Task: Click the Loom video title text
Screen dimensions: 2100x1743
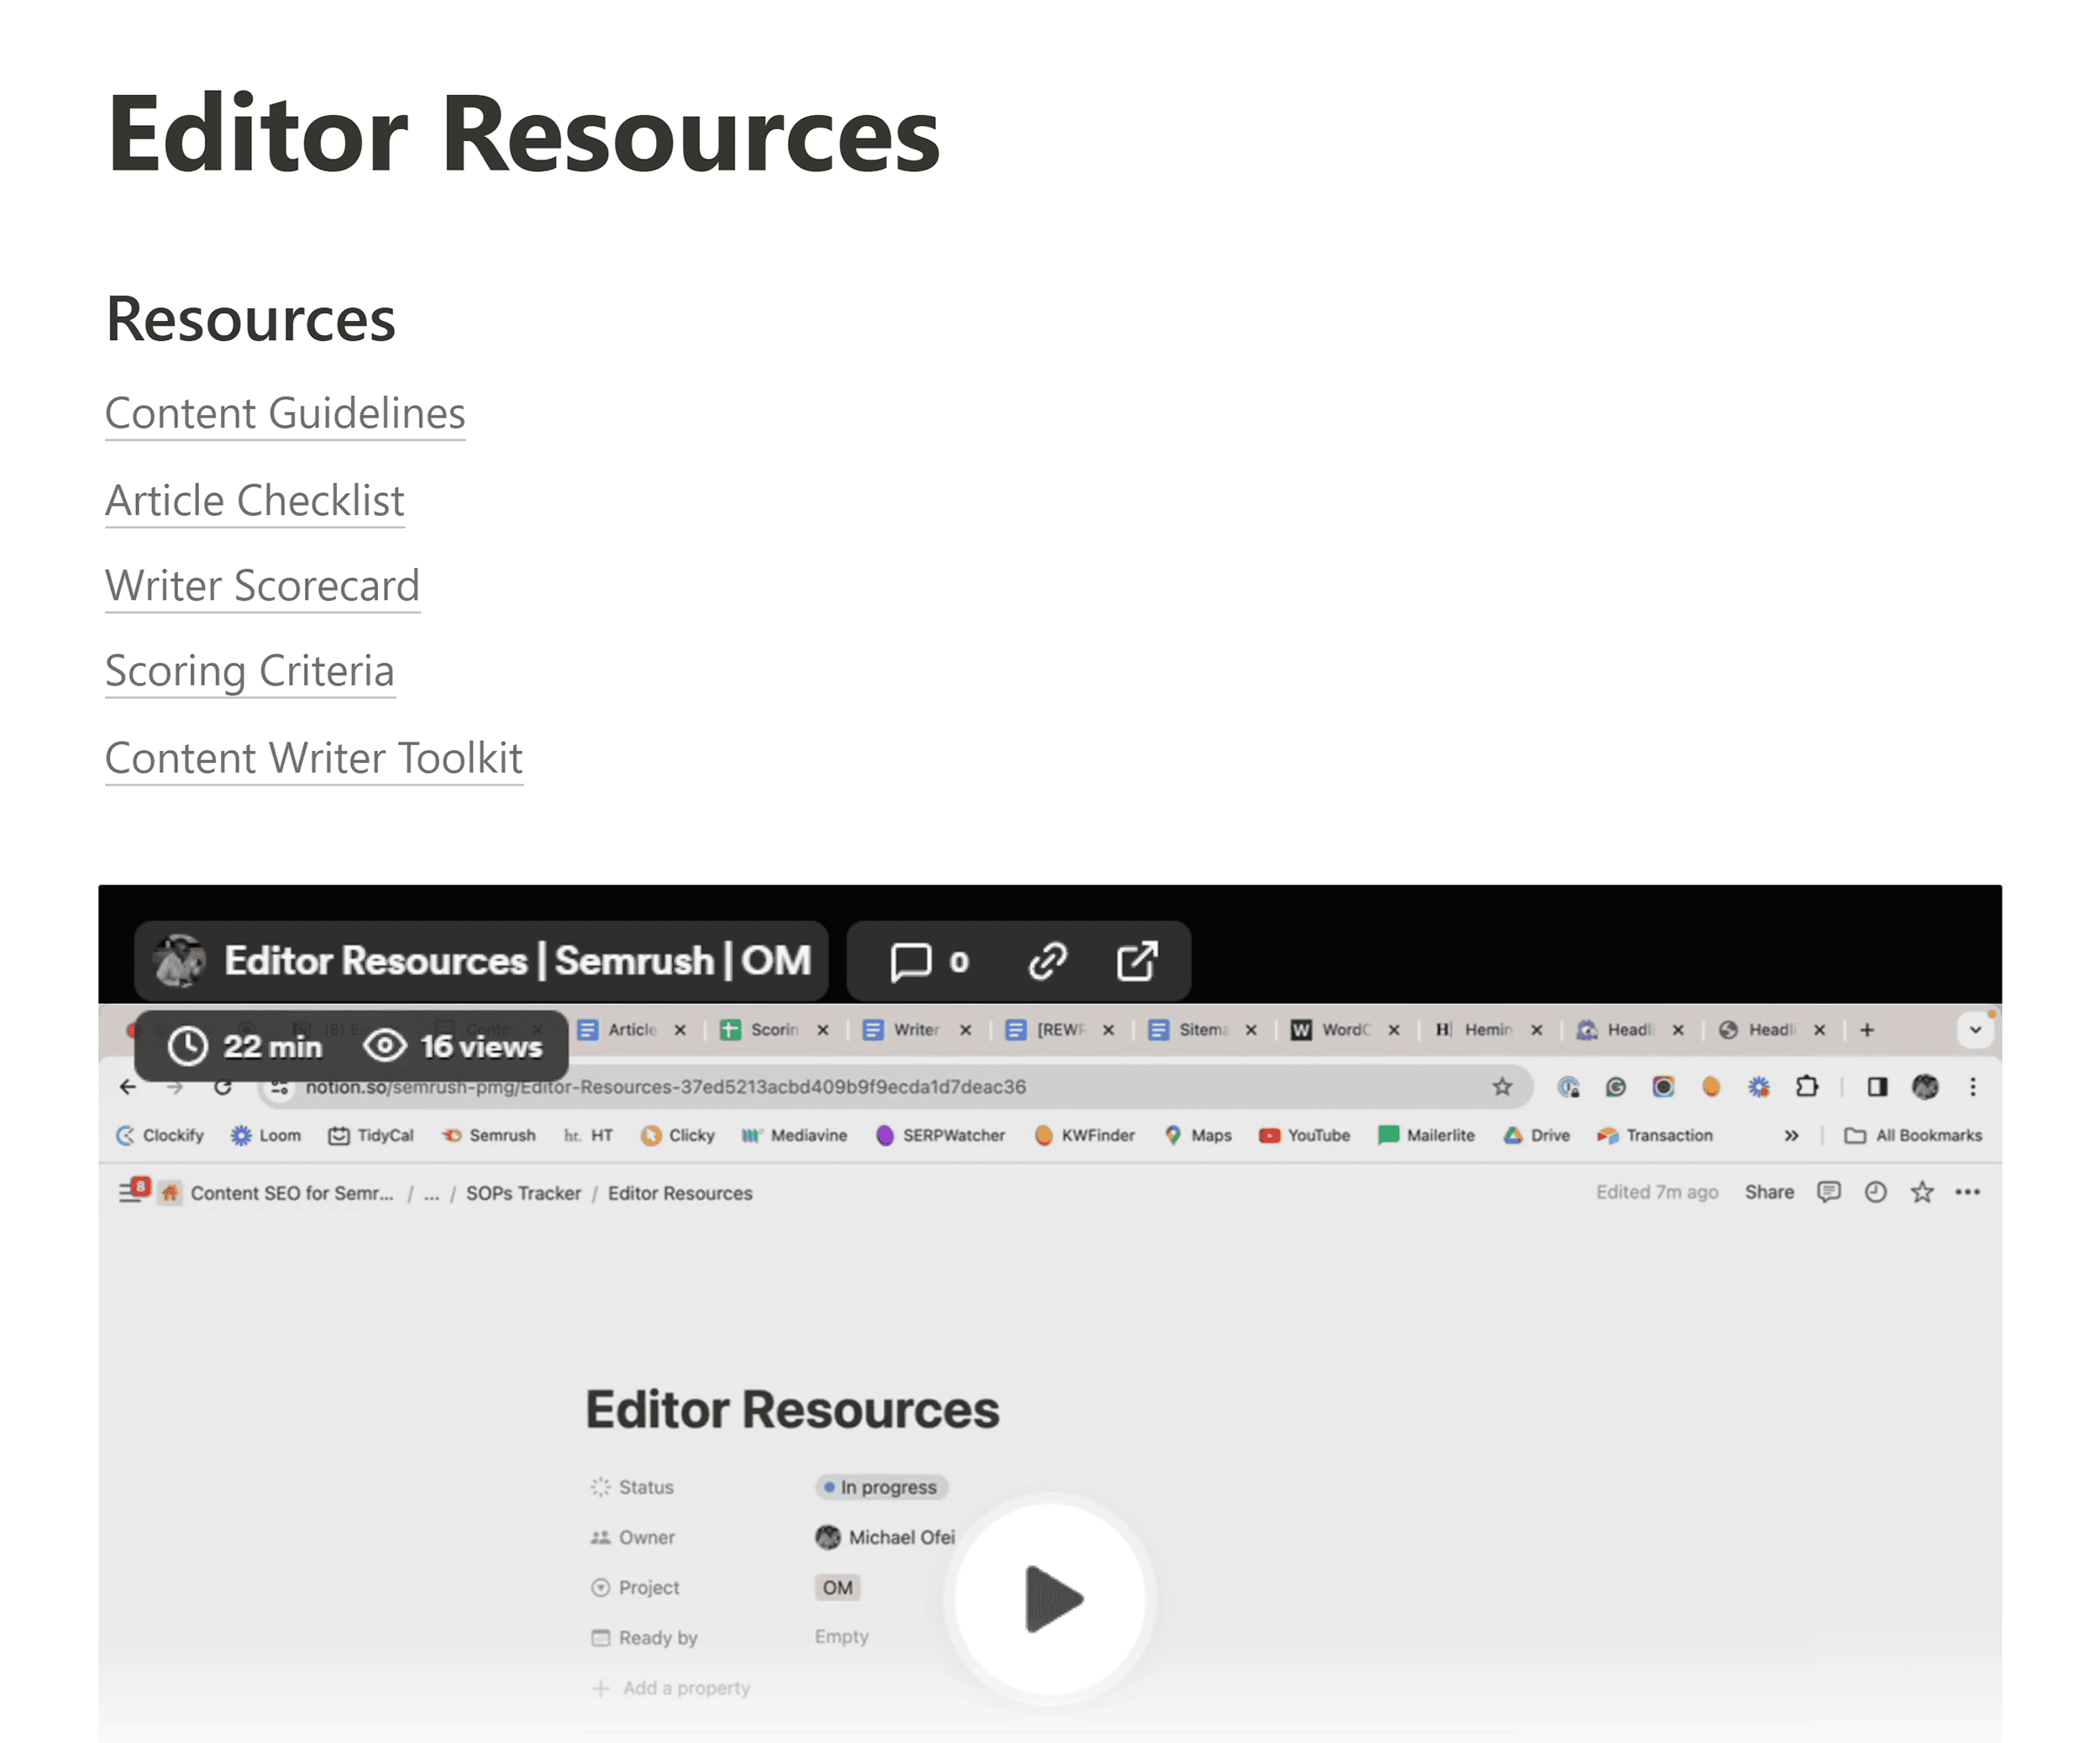Action: [x=517, y=961]
